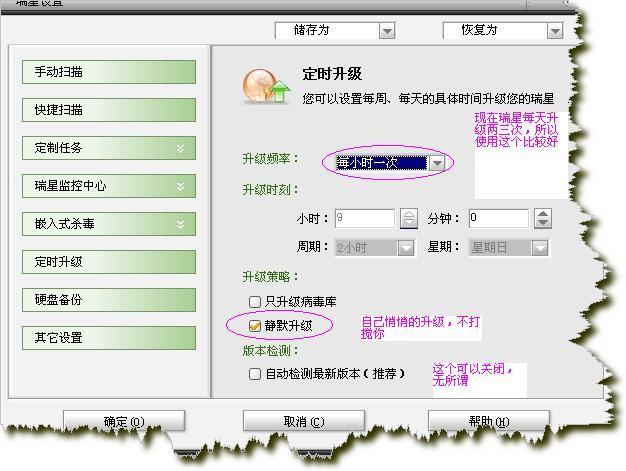This screenshot has height=471, width=626.
Task: Expand the 瑞星监控中心 sidebar group
Action: (109, 186)
